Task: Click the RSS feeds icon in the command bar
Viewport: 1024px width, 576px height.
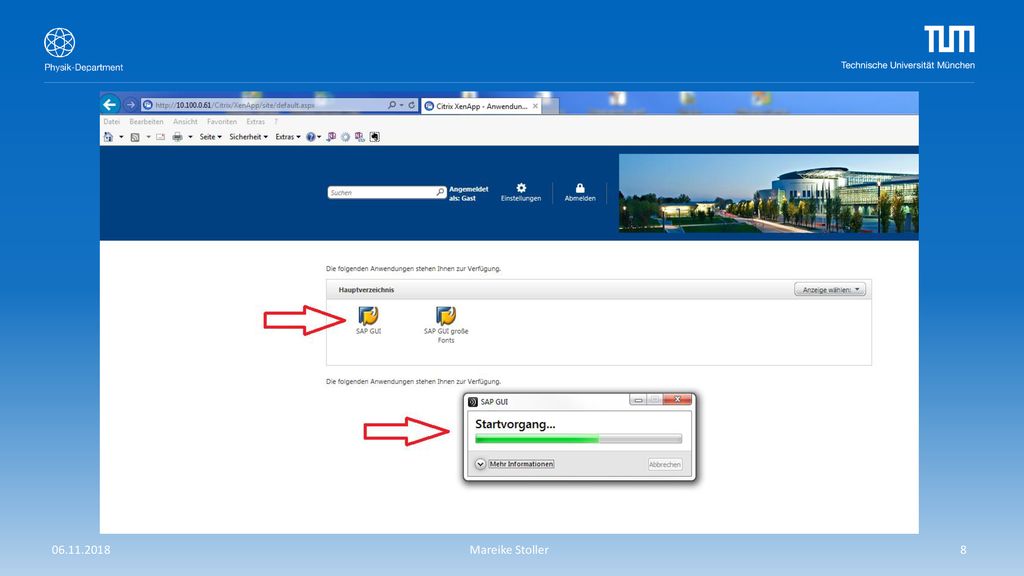Action: 135,137
